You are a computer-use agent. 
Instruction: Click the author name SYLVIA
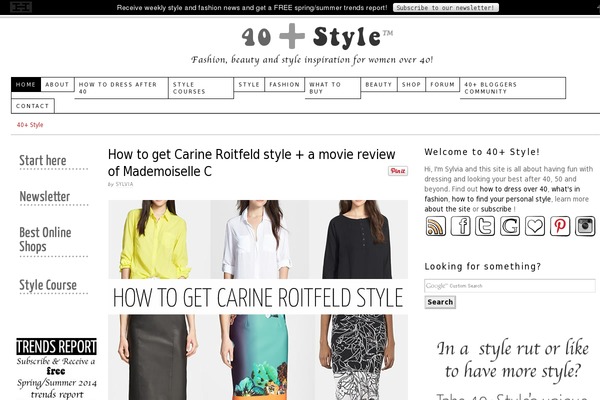124,184
